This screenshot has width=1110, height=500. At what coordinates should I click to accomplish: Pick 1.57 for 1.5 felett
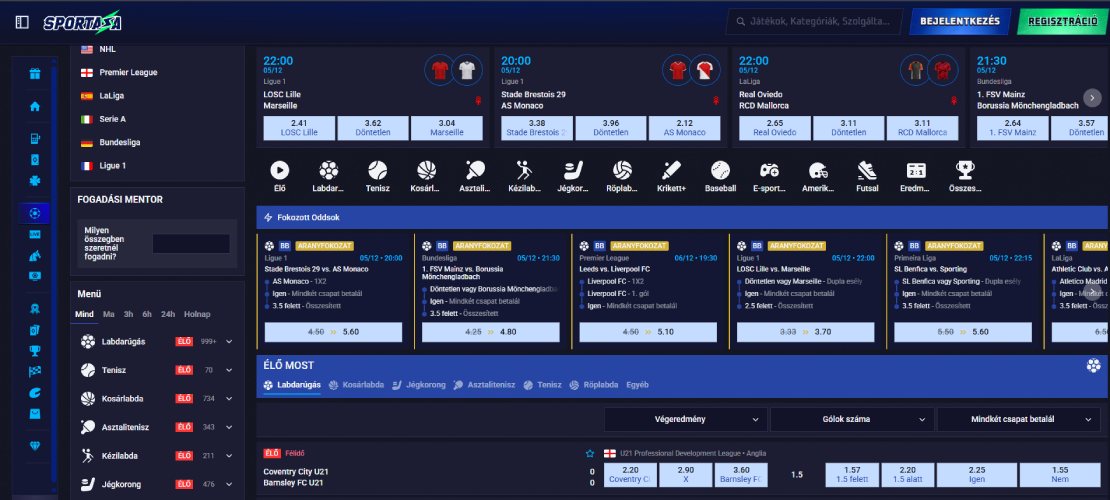[852, 475]
